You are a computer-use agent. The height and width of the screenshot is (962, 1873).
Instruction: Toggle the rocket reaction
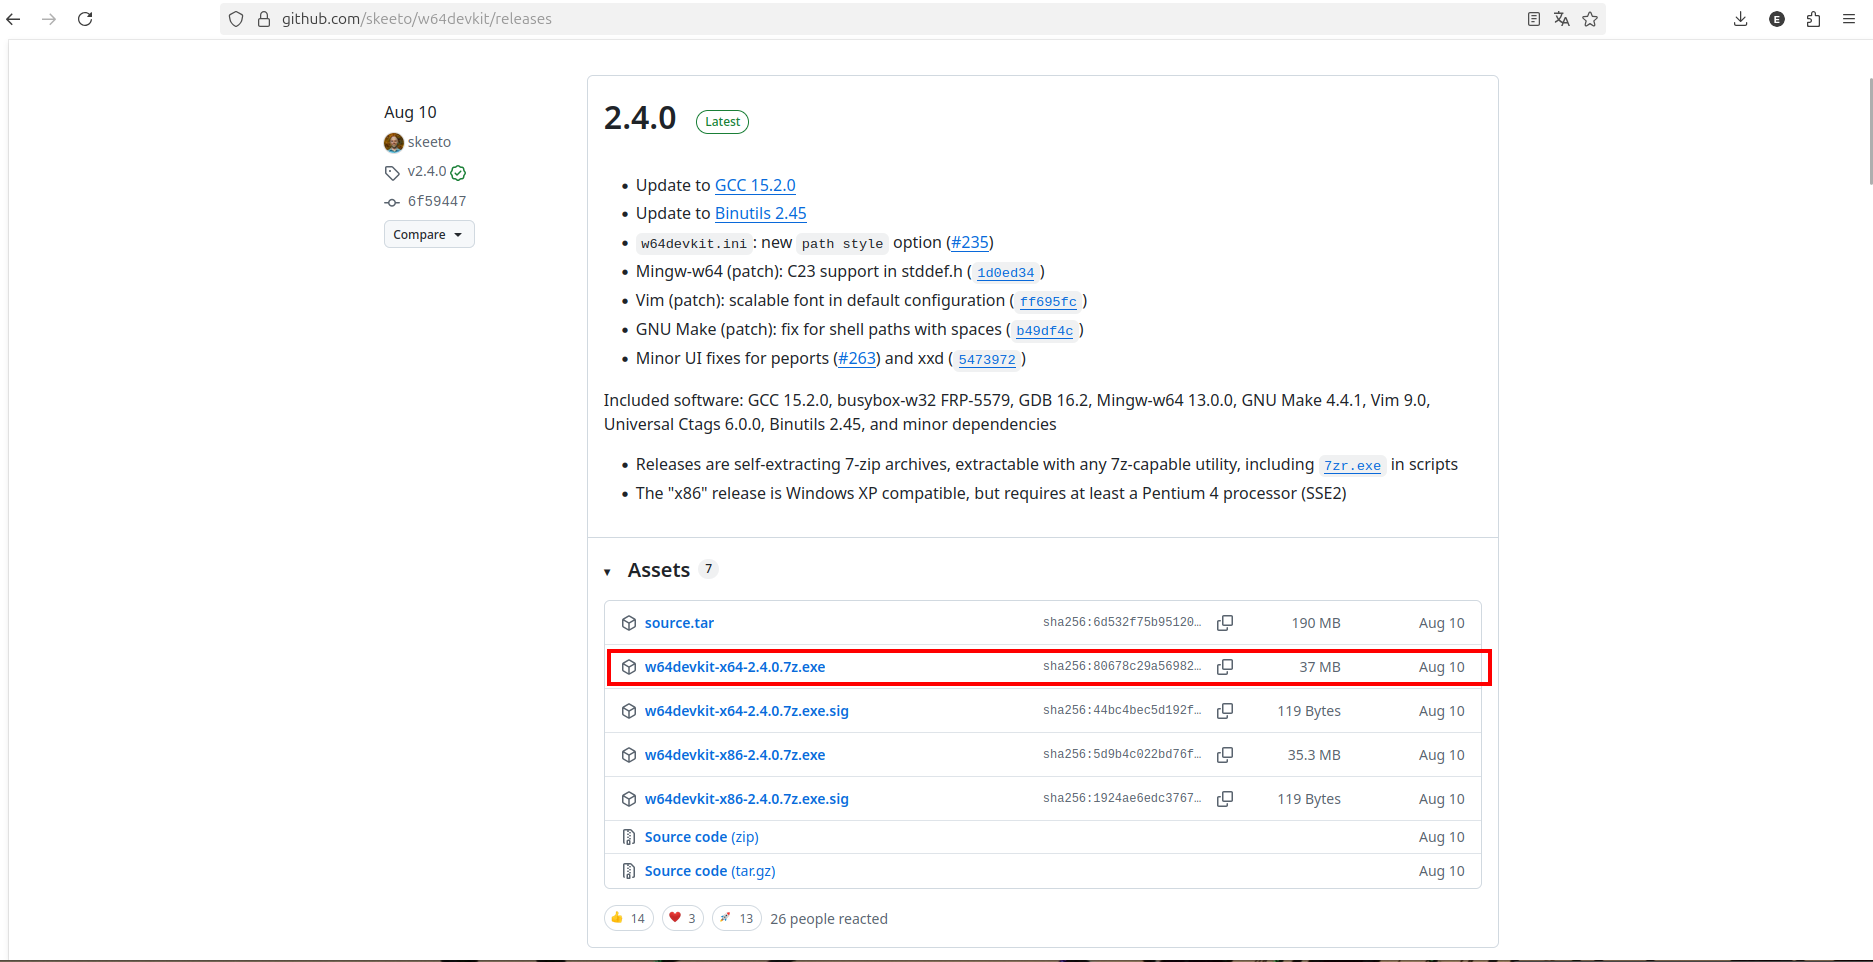[736, 917]
